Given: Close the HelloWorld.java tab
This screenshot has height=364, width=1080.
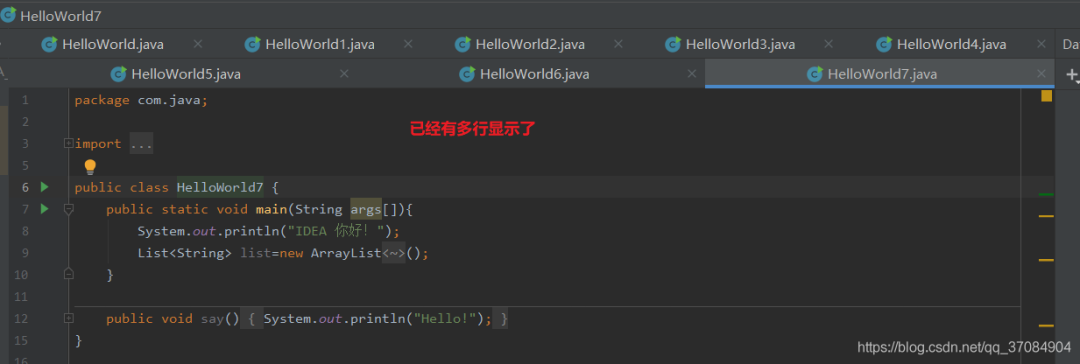Looking at the screenshot, I should [198, 43].
